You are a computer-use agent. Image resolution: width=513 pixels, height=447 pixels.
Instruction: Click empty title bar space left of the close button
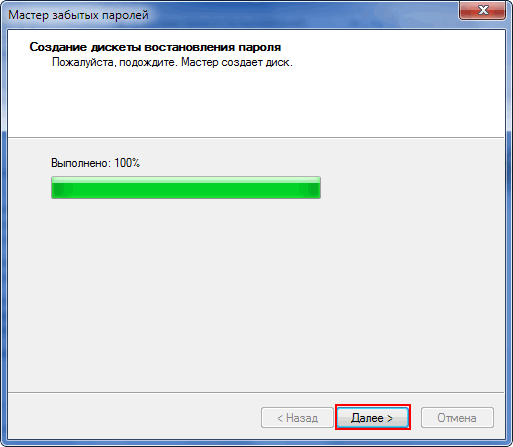300,15
